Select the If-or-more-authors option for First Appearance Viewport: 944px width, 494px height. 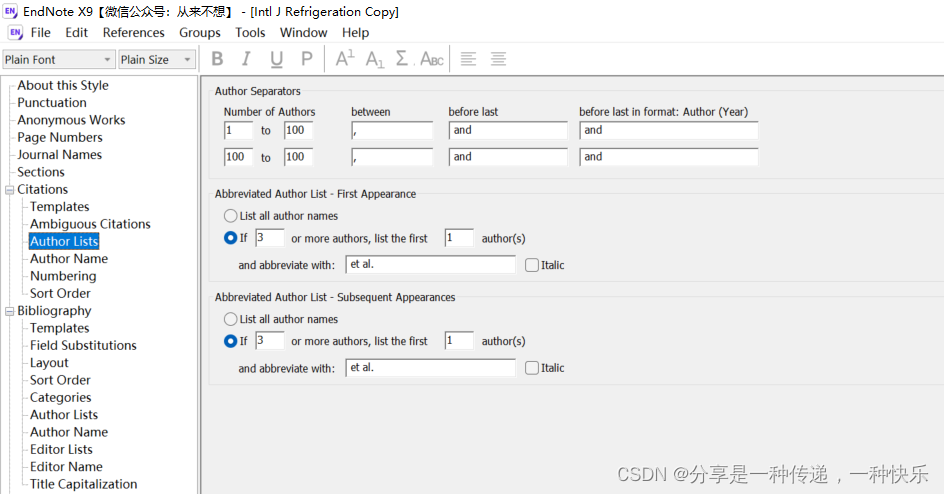[231, 238]
